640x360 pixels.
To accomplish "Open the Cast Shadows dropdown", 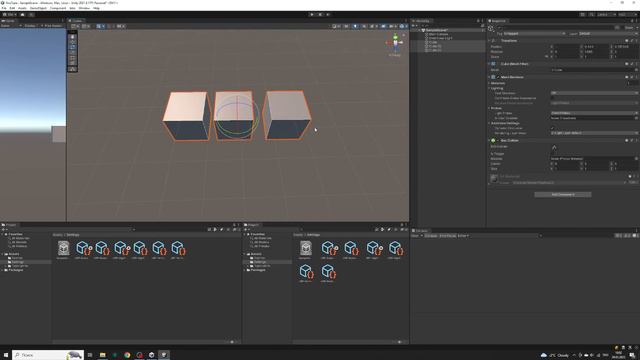I will tap(594, 93).
